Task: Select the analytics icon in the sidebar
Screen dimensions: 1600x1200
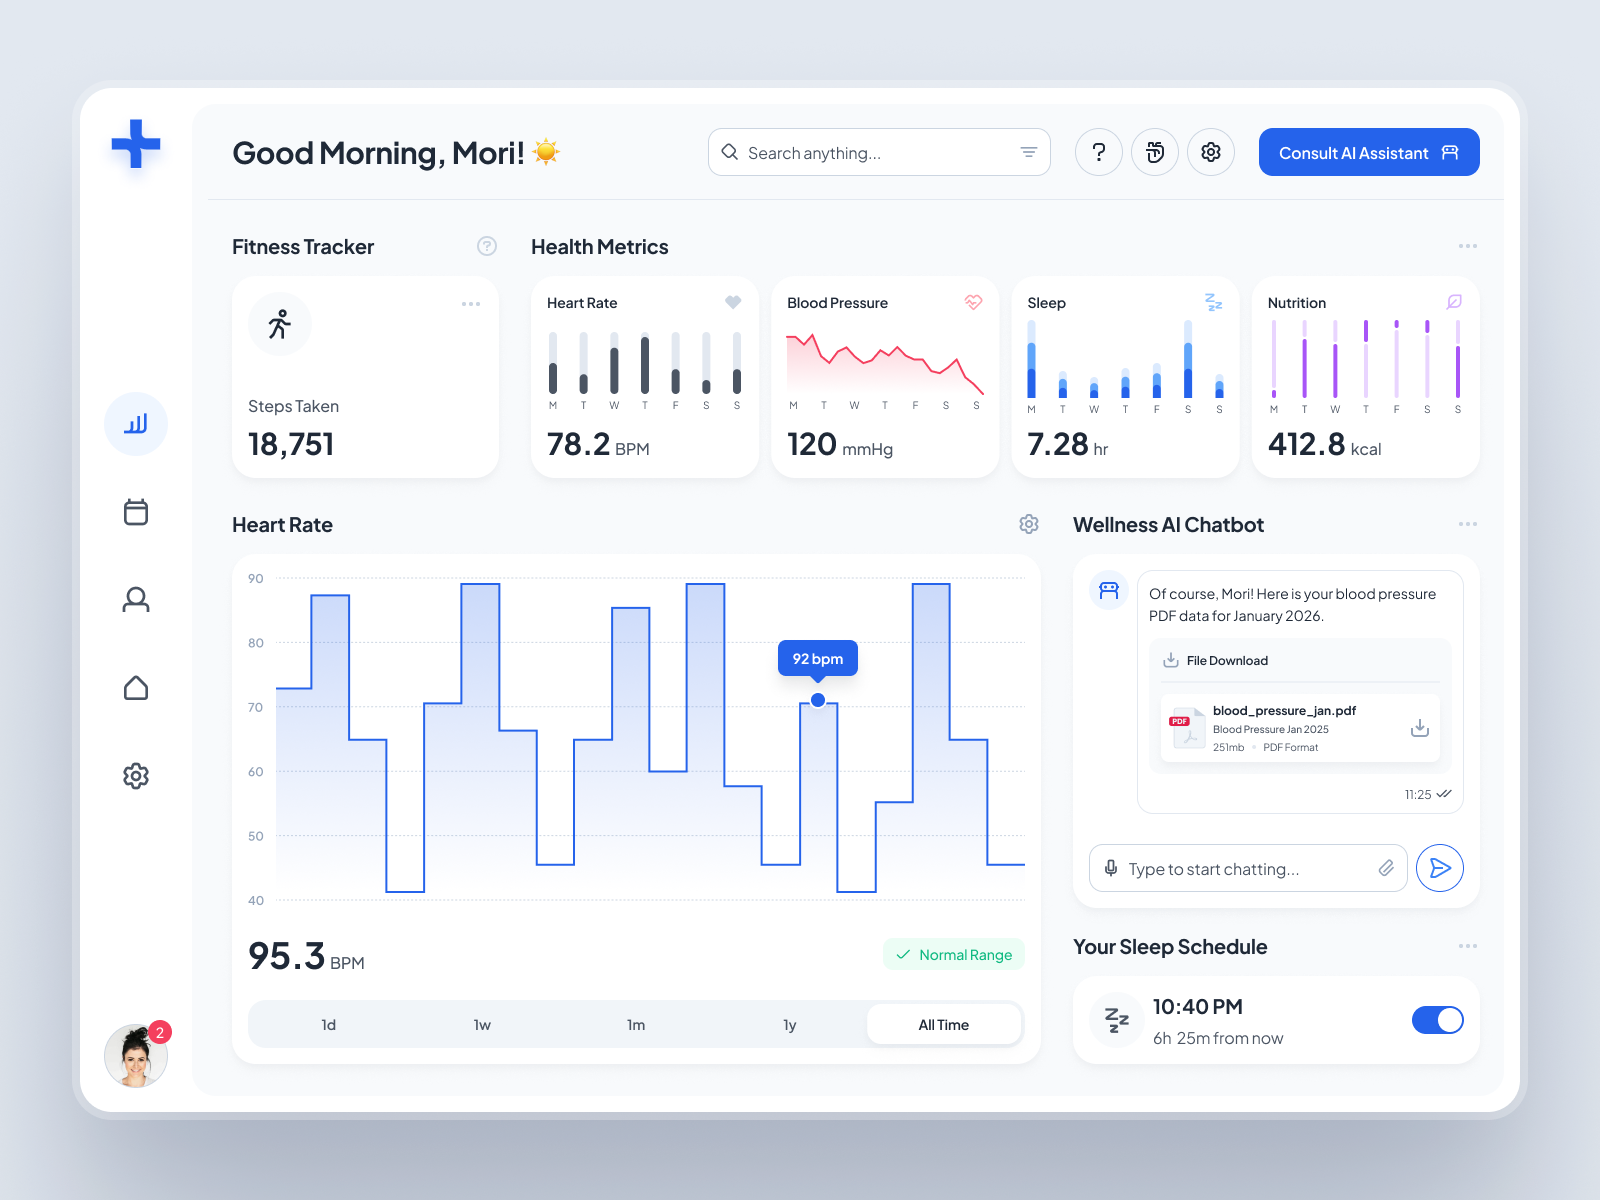Action: (136, 424)
